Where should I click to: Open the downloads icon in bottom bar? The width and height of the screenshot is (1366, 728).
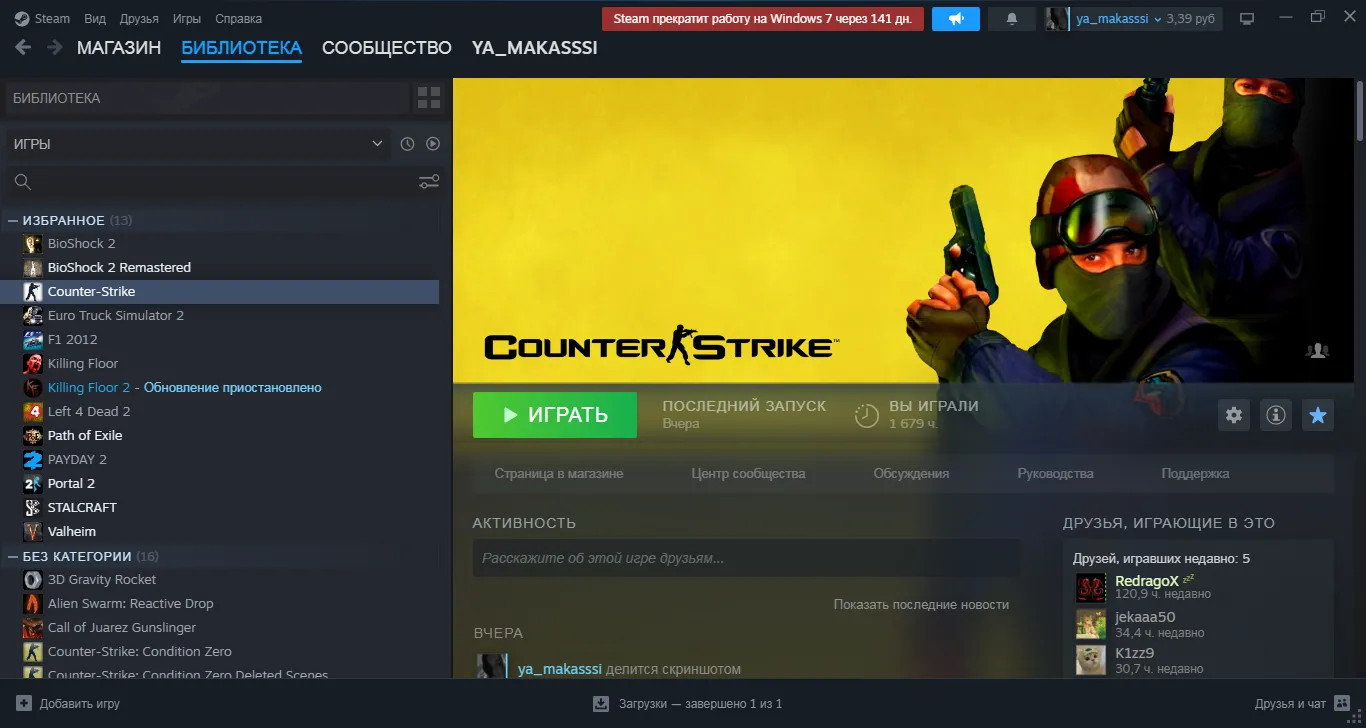[x=600, y=703]
